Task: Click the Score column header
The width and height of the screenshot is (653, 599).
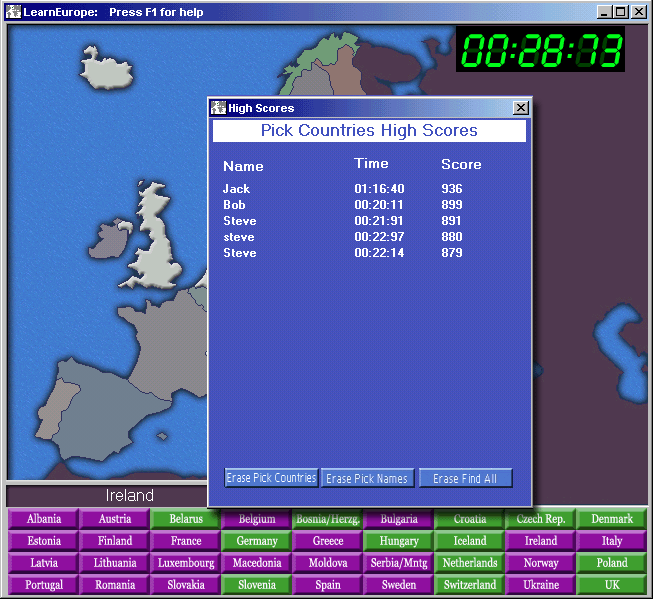Action: [461, 164]
